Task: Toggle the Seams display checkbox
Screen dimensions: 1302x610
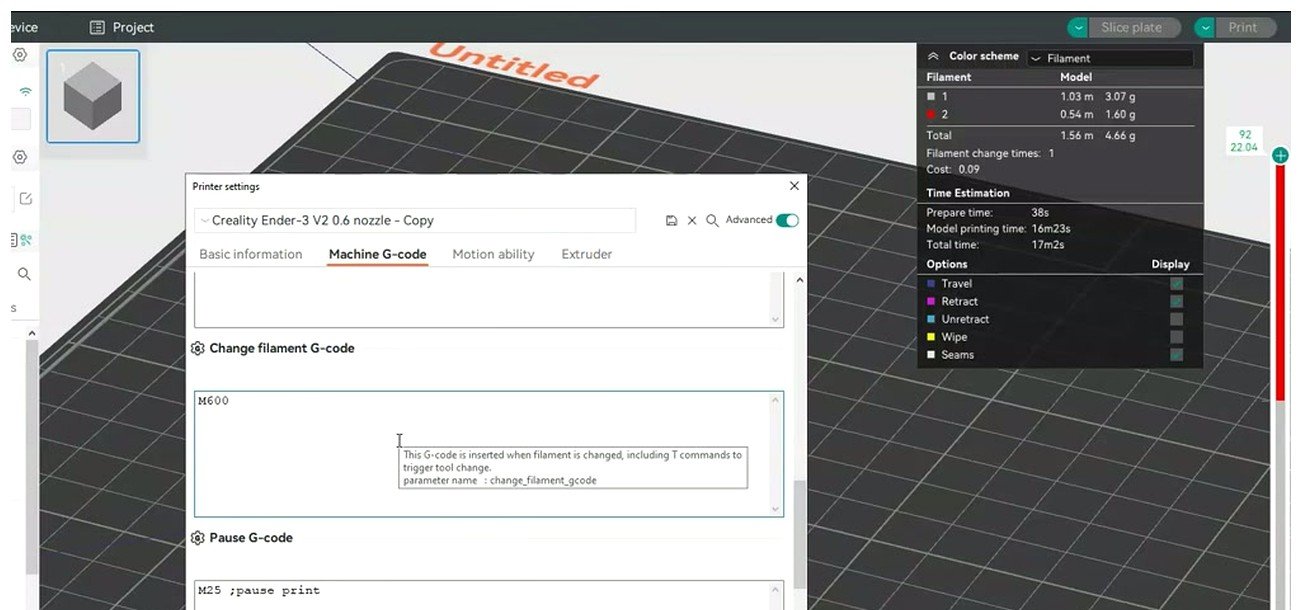Action: coord(1177,355)
